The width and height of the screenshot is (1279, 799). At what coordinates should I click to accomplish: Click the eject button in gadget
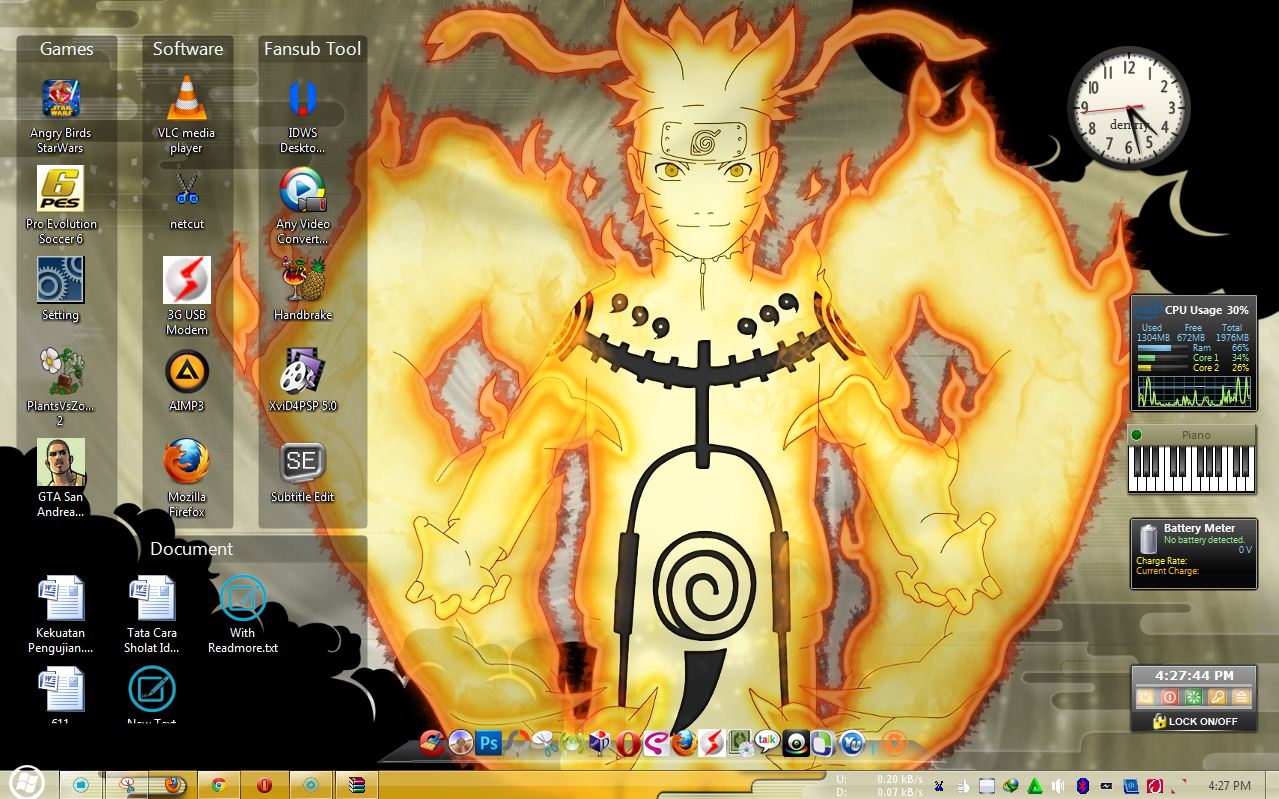pos(1241,697)
